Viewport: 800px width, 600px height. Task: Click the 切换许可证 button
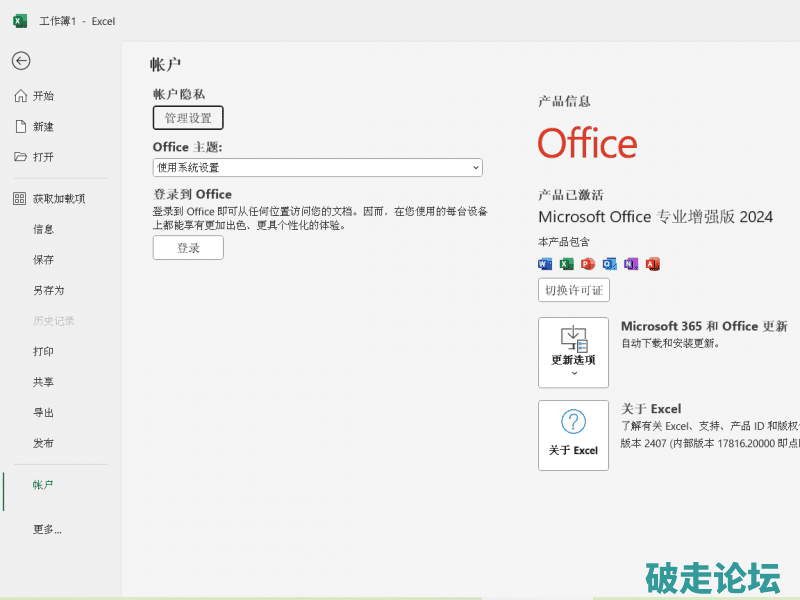[x=573, y=290]
